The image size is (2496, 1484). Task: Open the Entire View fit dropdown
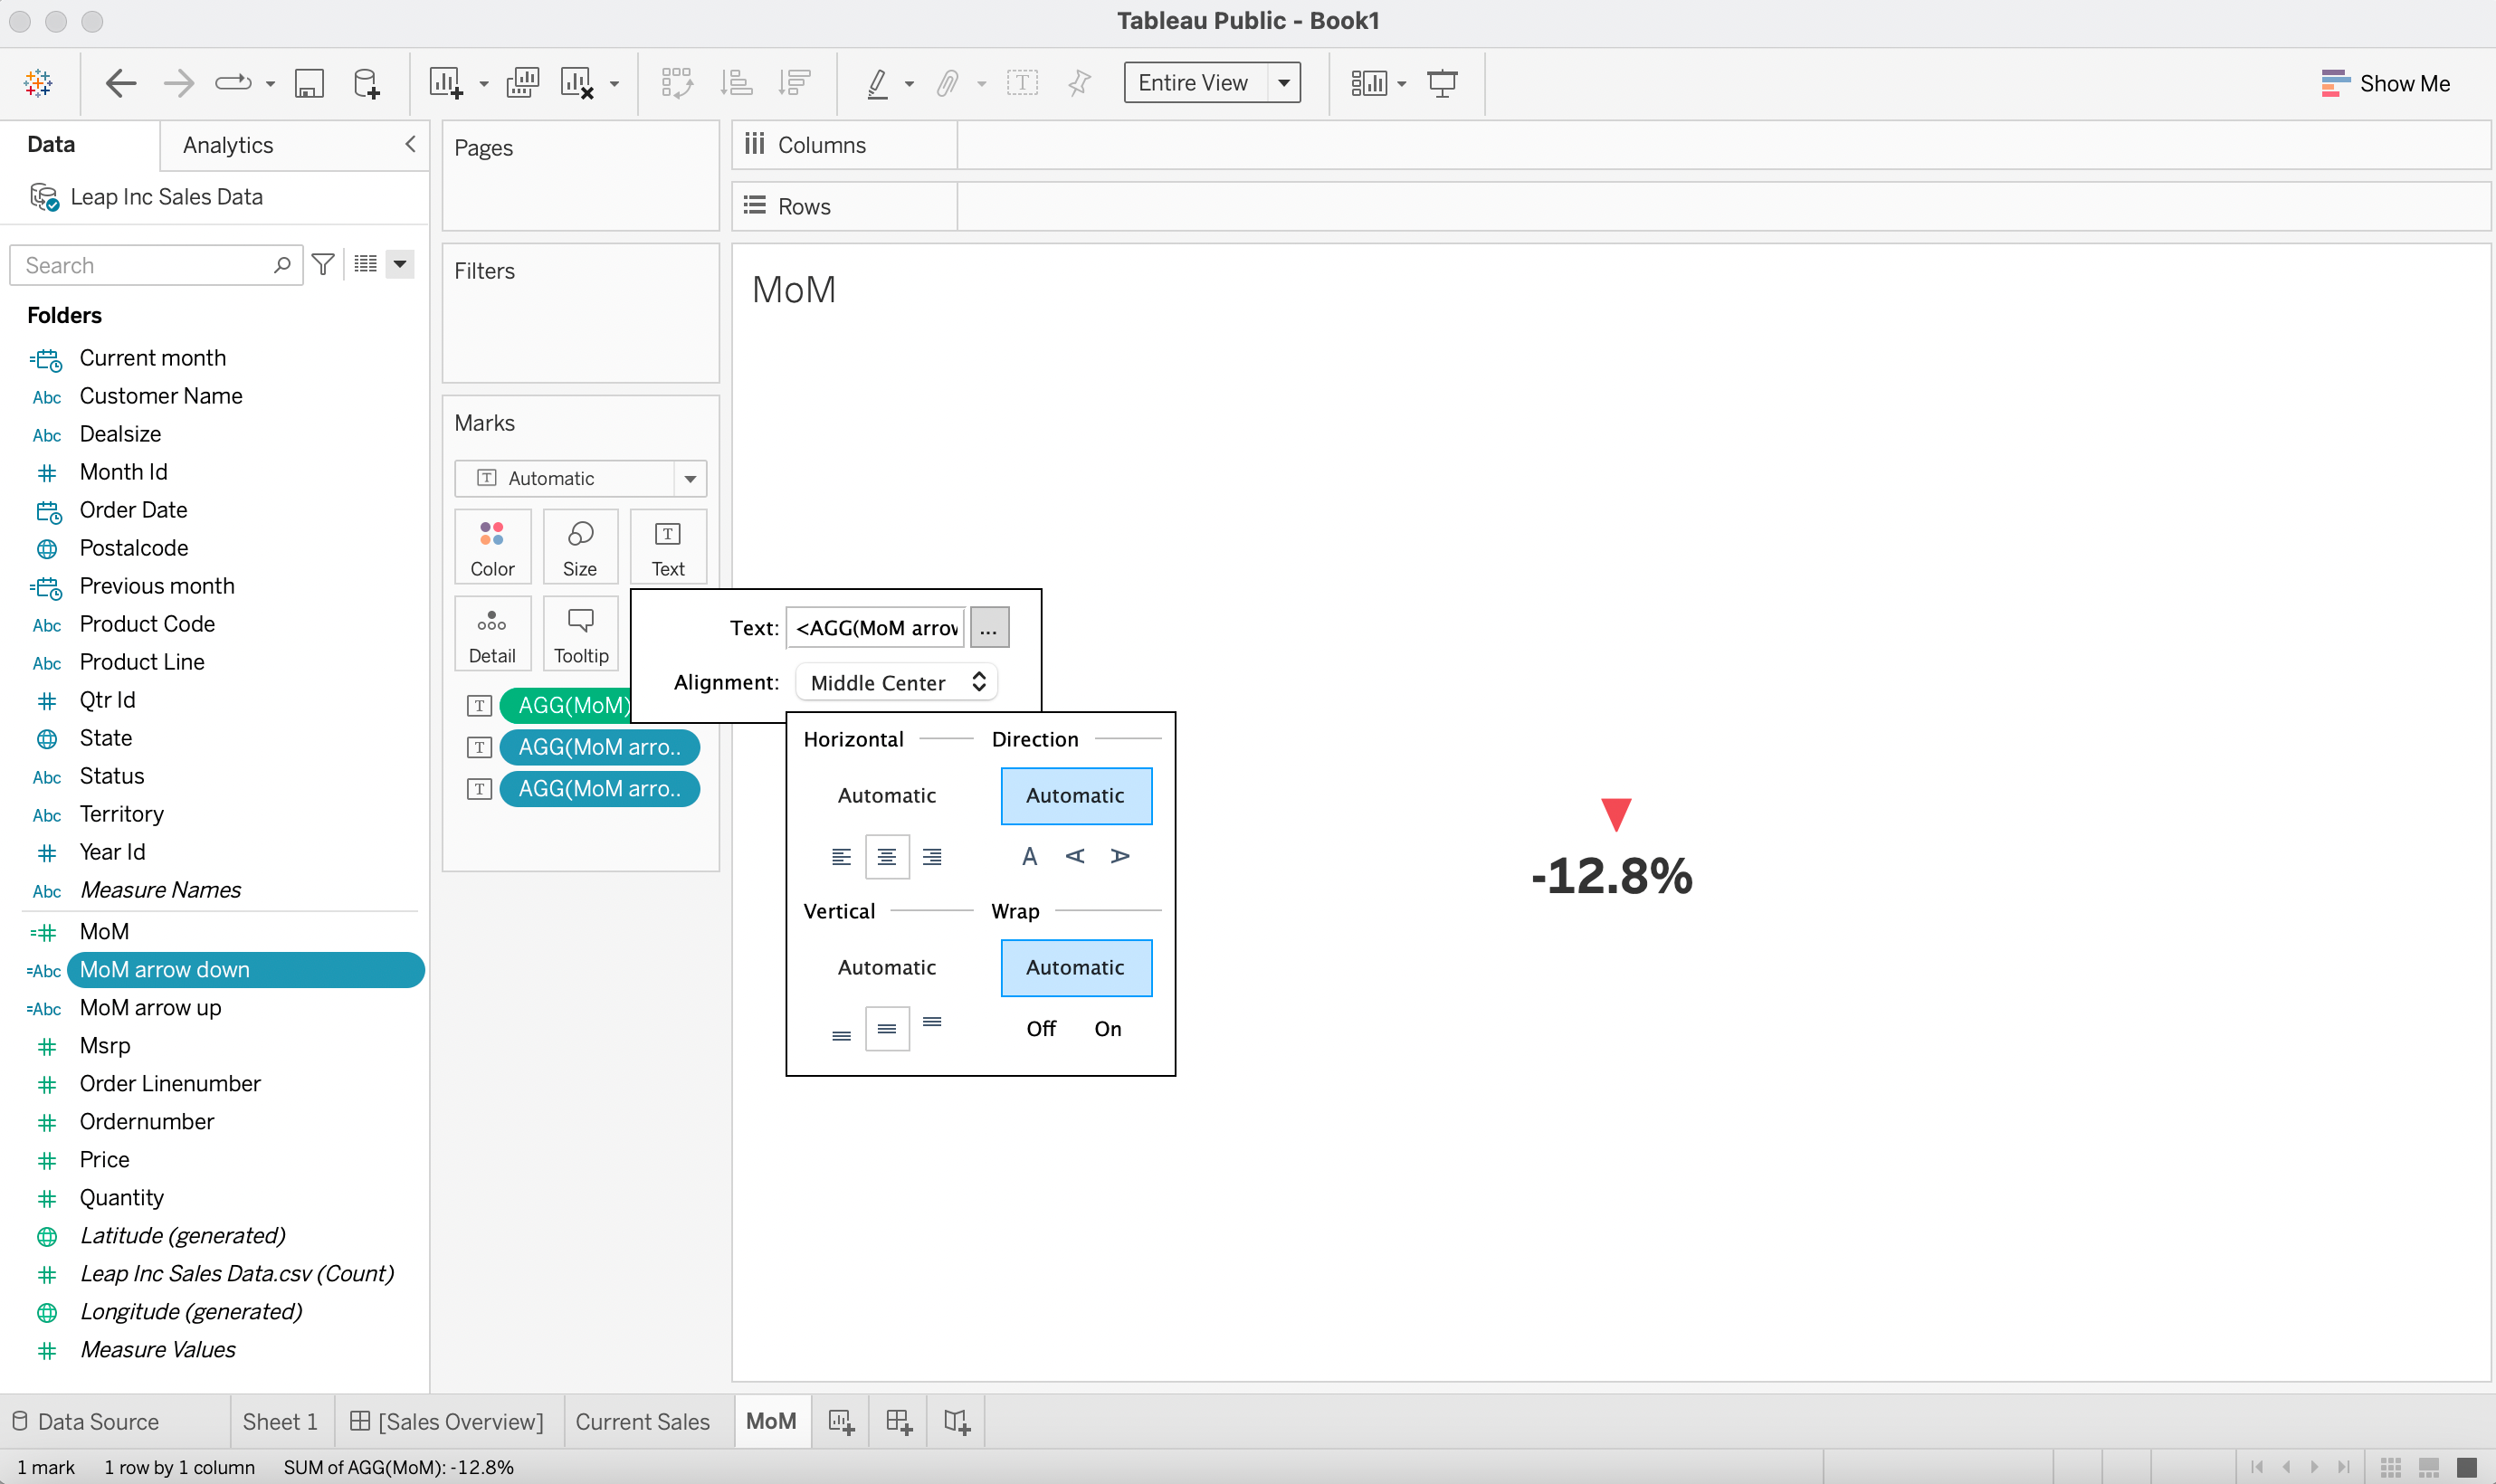[x=1283, y=83]
